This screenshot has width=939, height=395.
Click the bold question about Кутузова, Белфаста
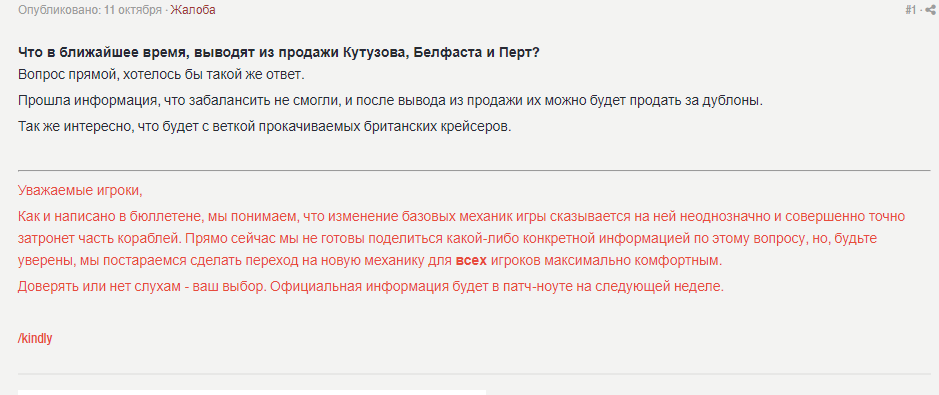(x=279, y=53)
